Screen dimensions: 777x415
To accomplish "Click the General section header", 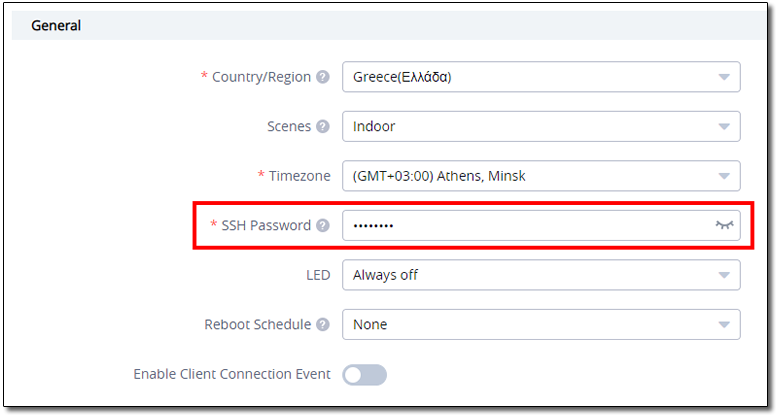I will 56,25.
